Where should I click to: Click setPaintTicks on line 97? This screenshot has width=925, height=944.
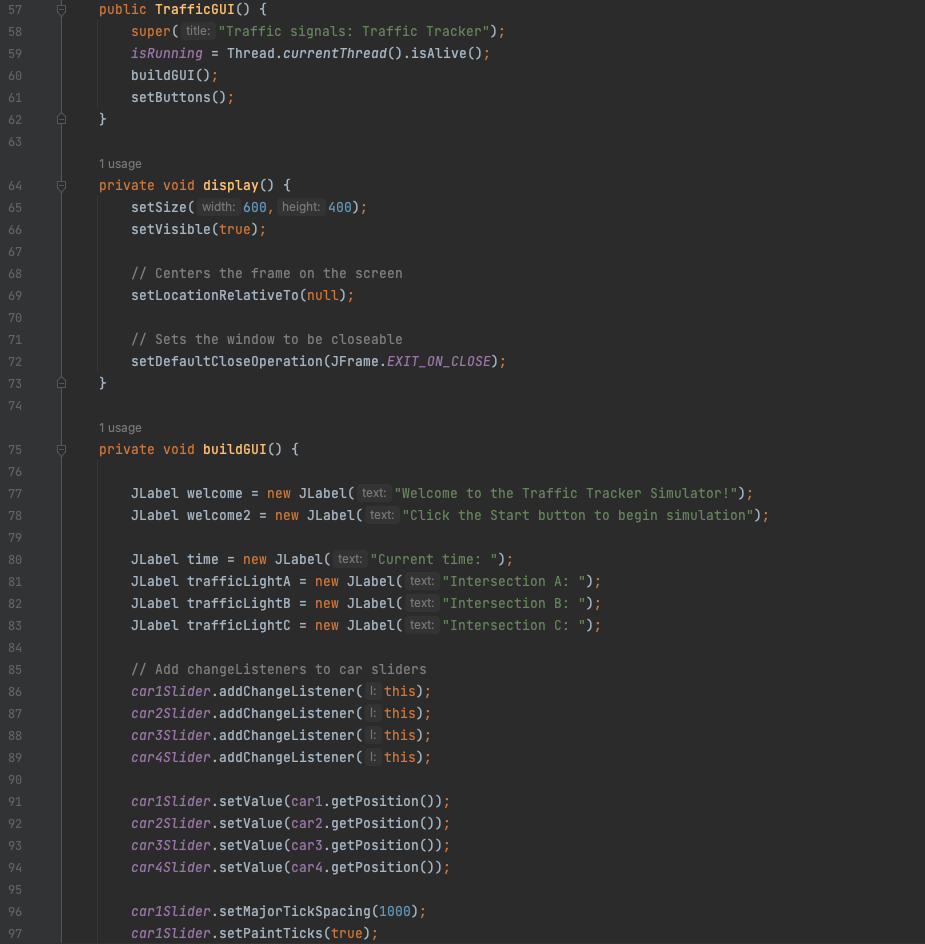click(270, 934)
